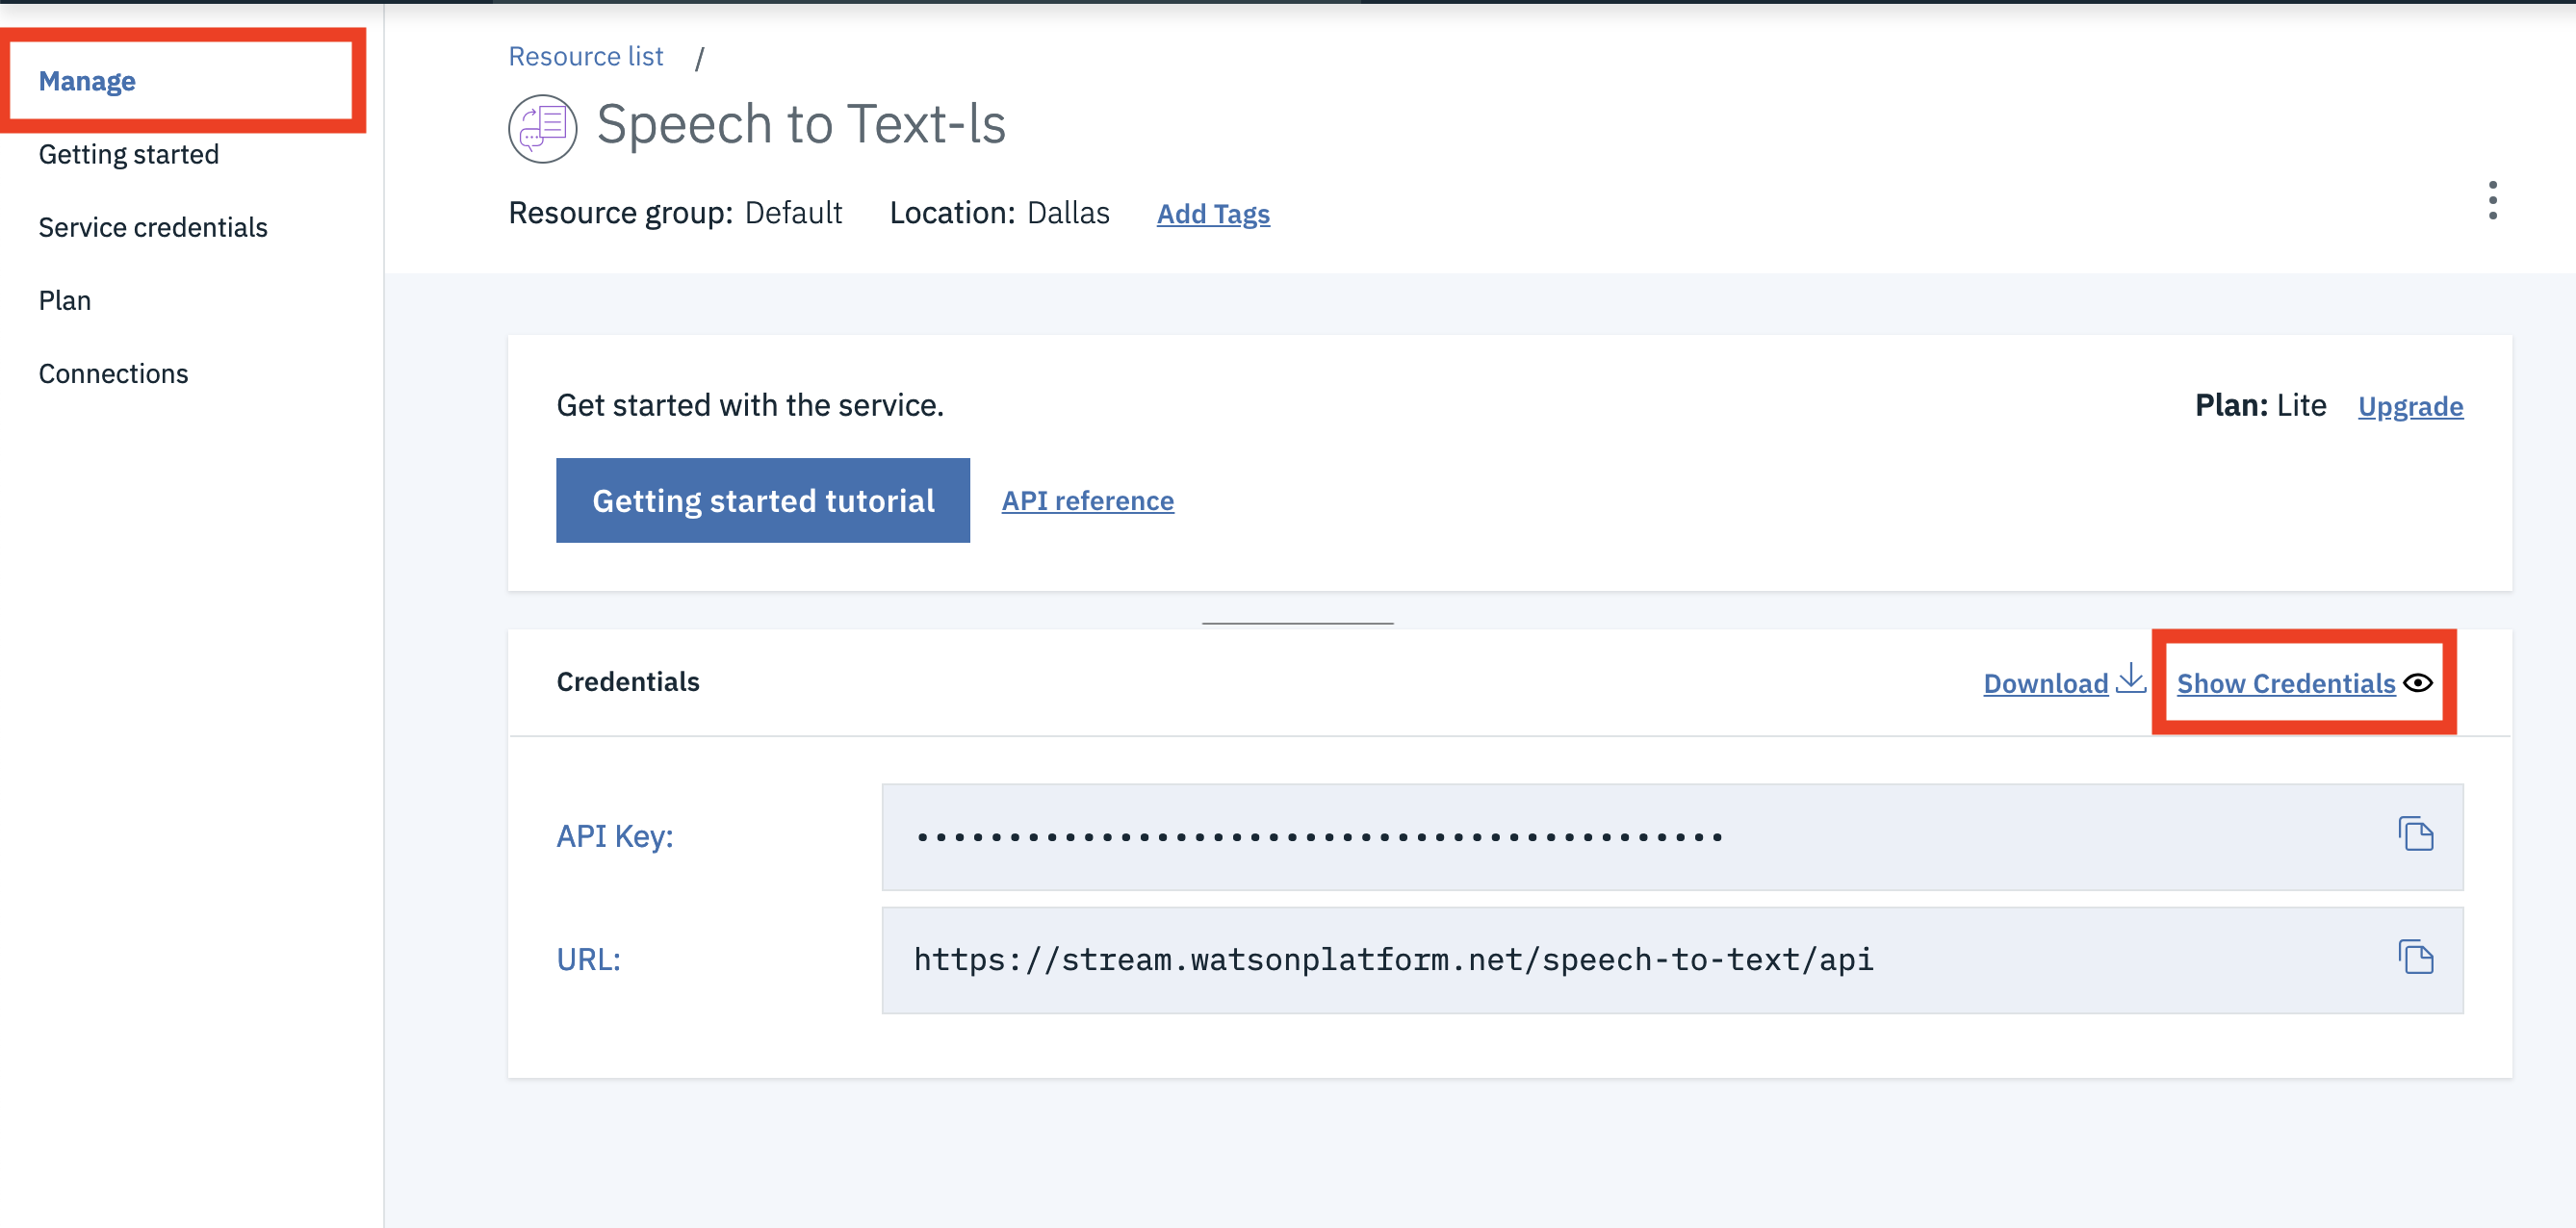Click the Add Tags link
Screen dimensions: 2576x1228
[x=1212, y=214]
